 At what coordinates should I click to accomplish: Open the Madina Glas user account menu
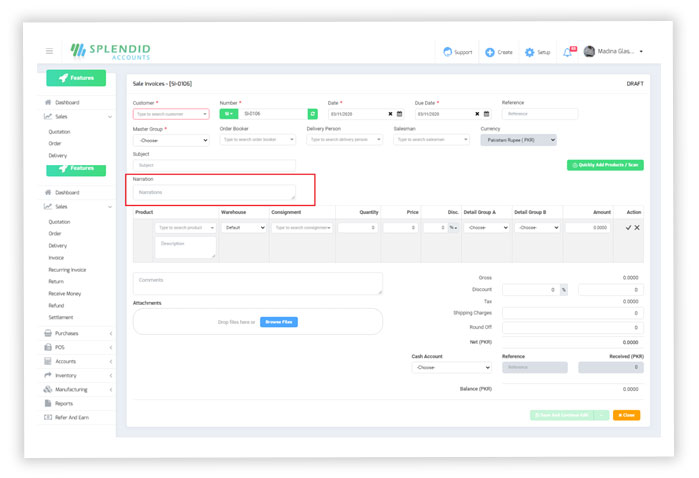pyautogui.click(x=613, y=52)
